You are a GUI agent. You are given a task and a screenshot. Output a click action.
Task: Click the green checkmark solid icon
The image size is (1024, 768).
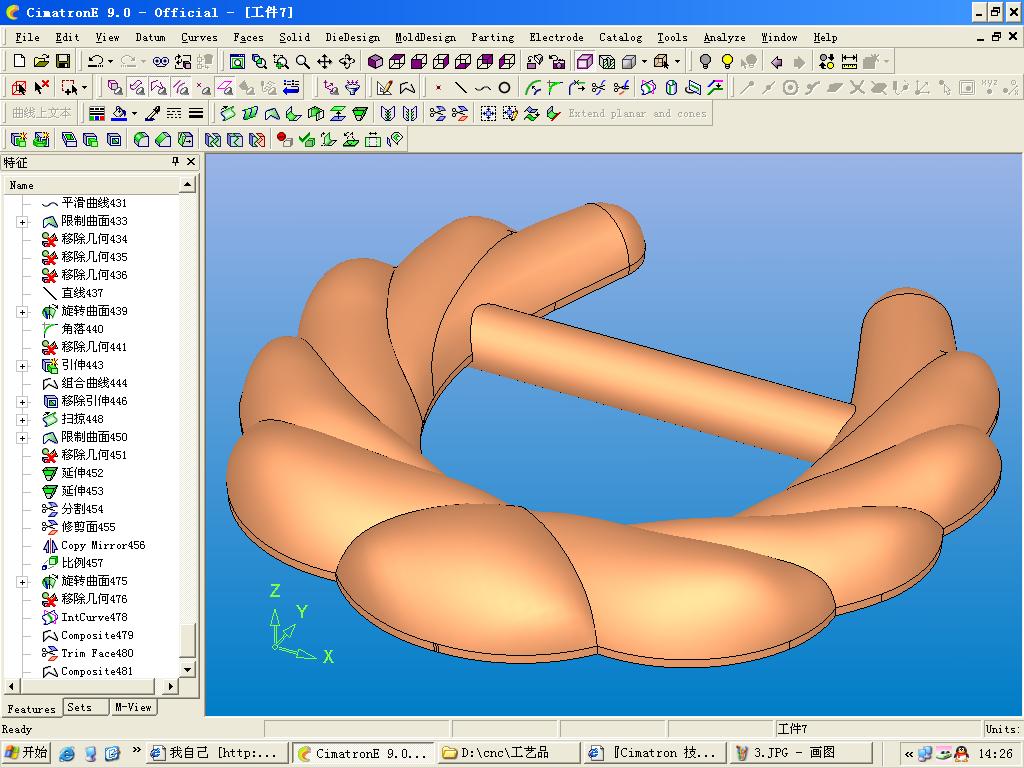[306, 139]
